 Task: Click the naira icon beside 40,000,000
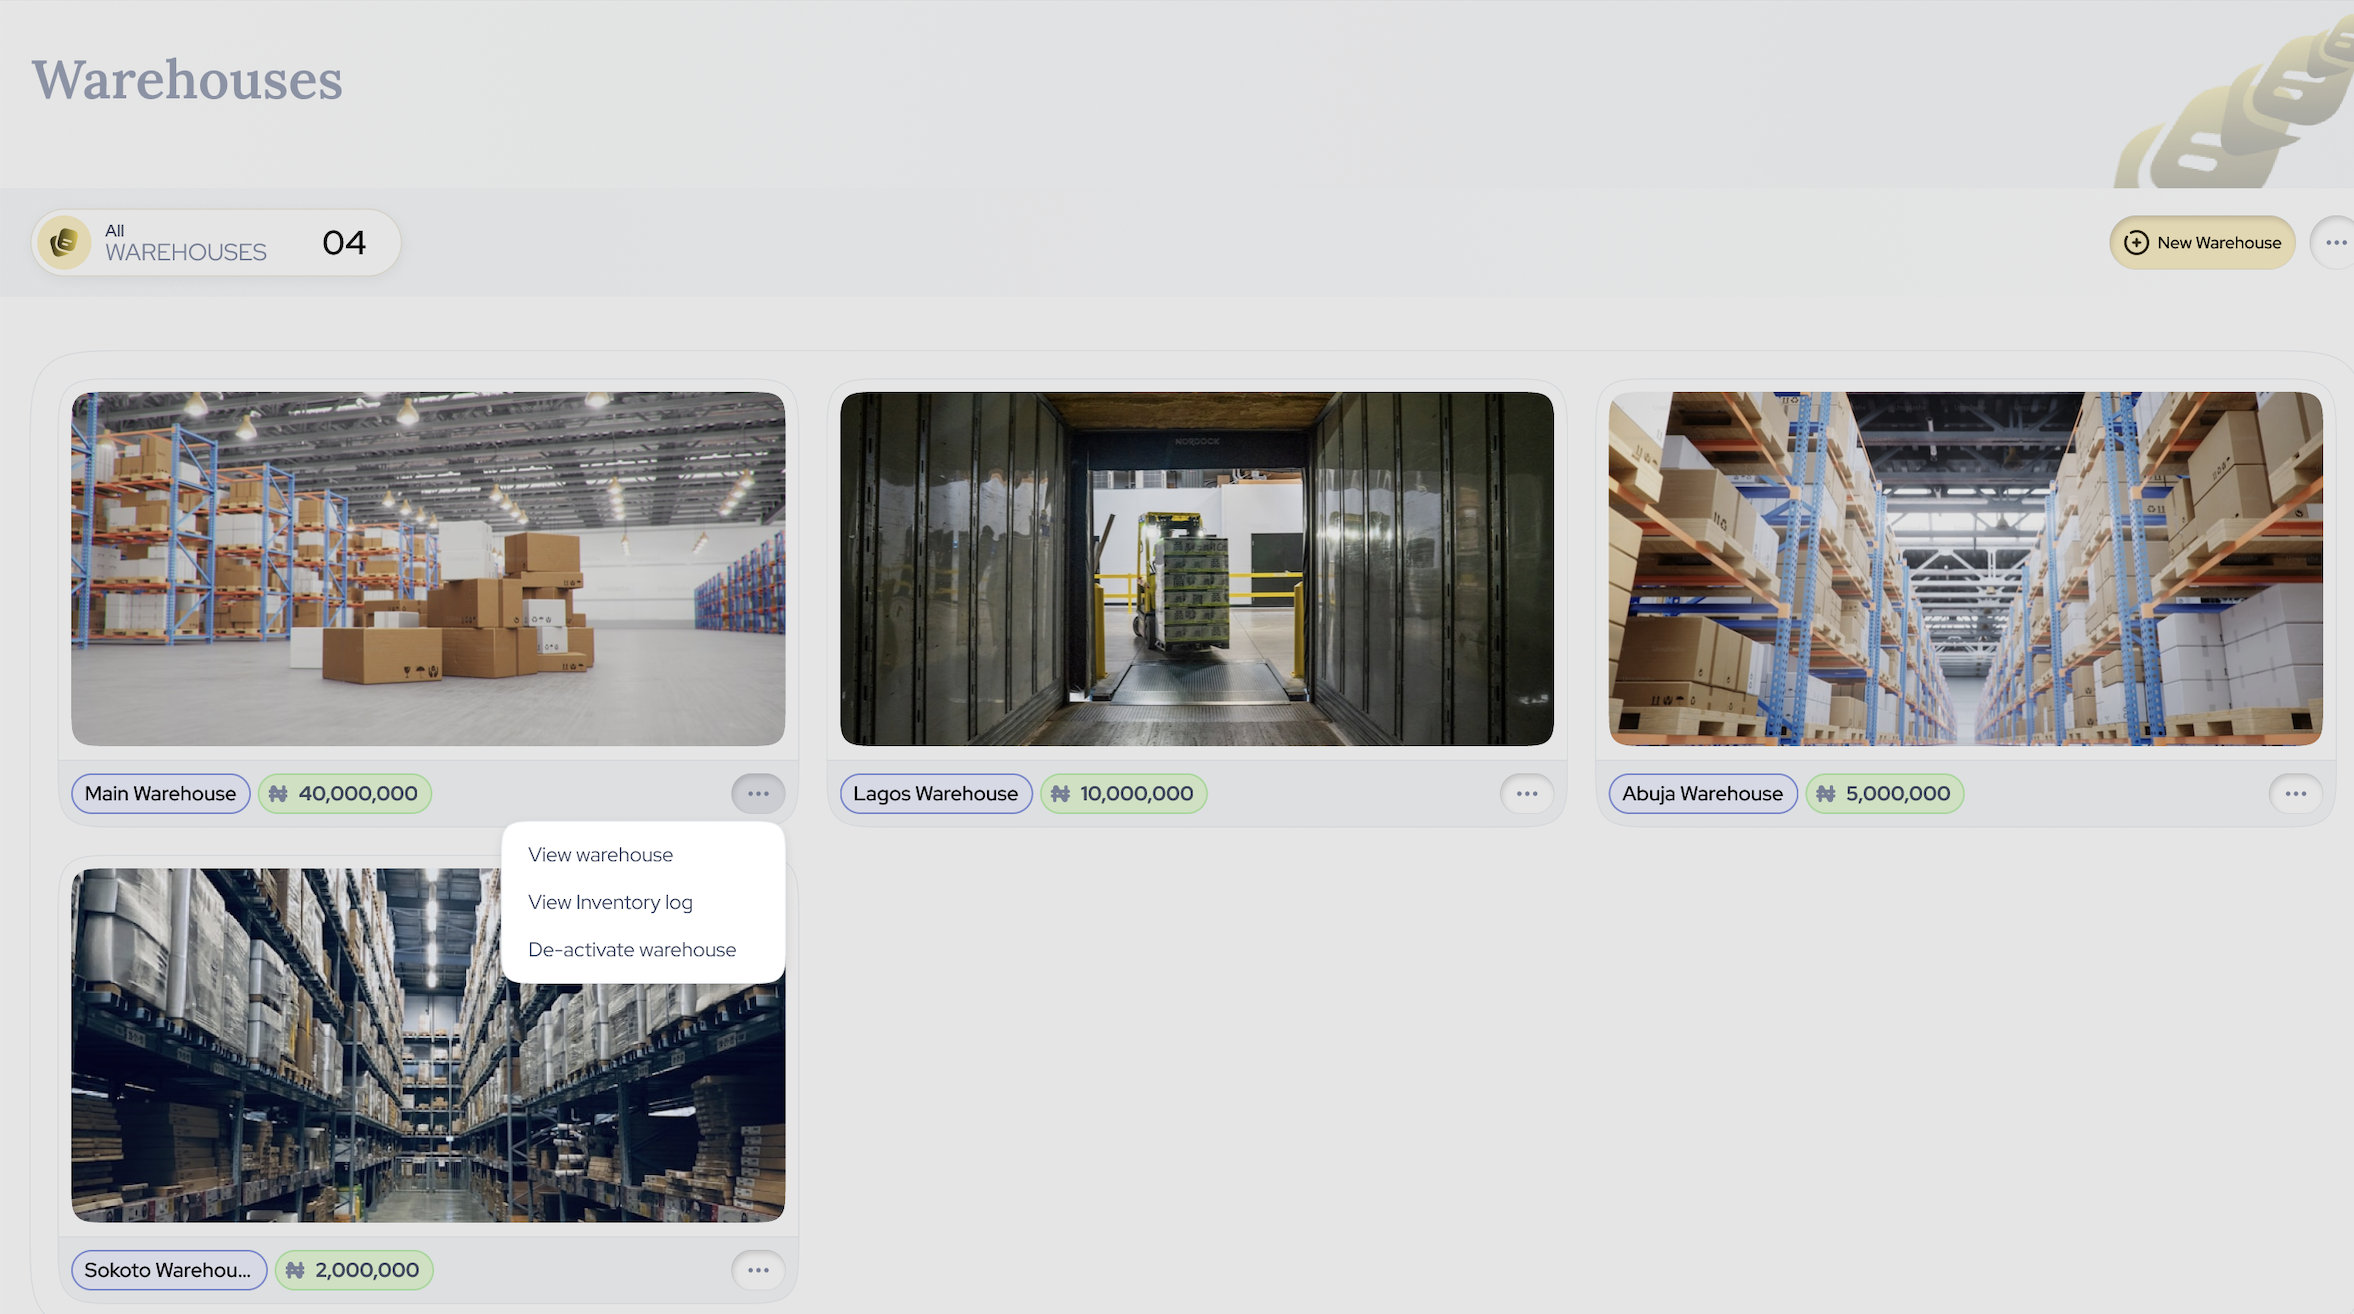(x=278, y=794)
